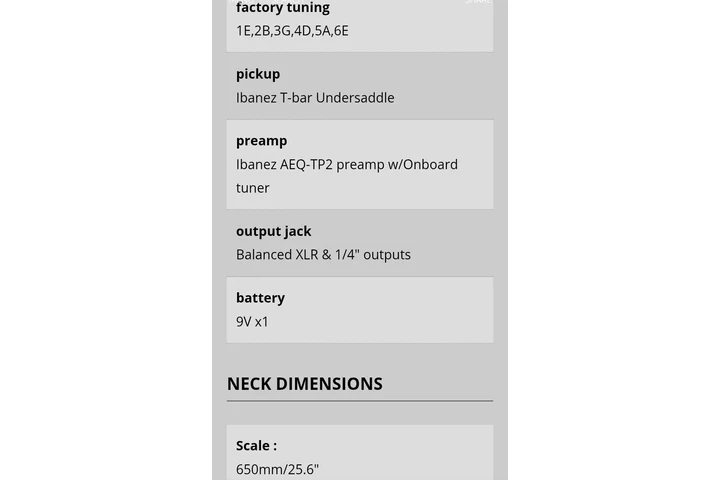
Task: Click the divider line under NECK DIMENSIONS
Action: coord(360,401)
